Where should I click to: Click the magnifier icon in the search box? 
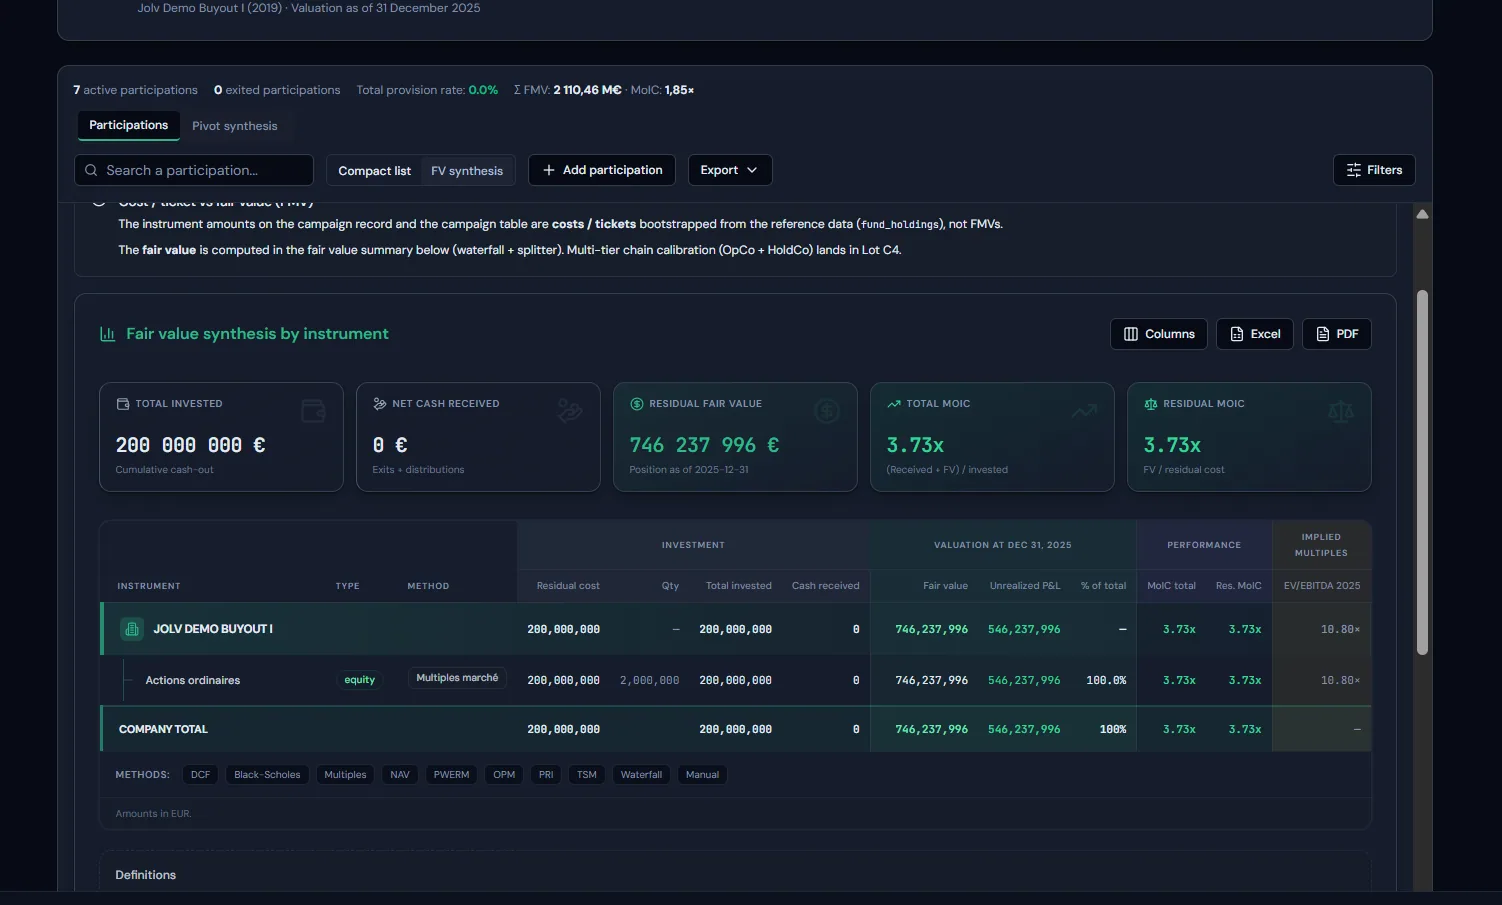click(91, 170)
